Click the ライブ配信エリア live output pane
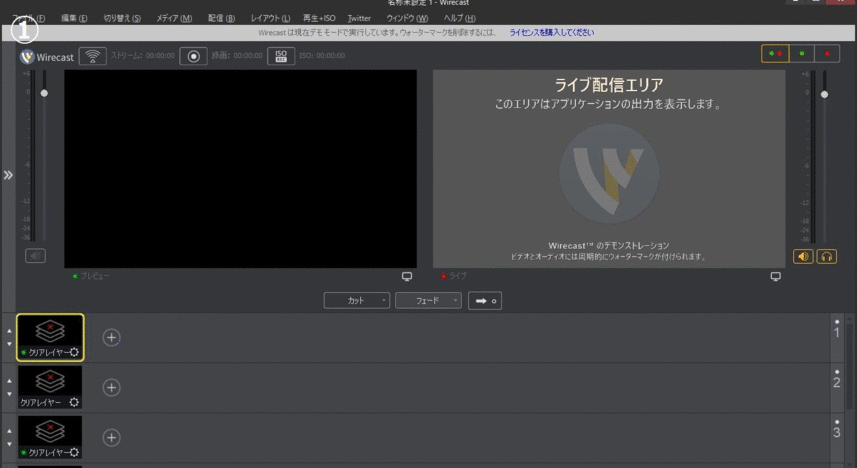857x468 pixels. tap(609, 168)
